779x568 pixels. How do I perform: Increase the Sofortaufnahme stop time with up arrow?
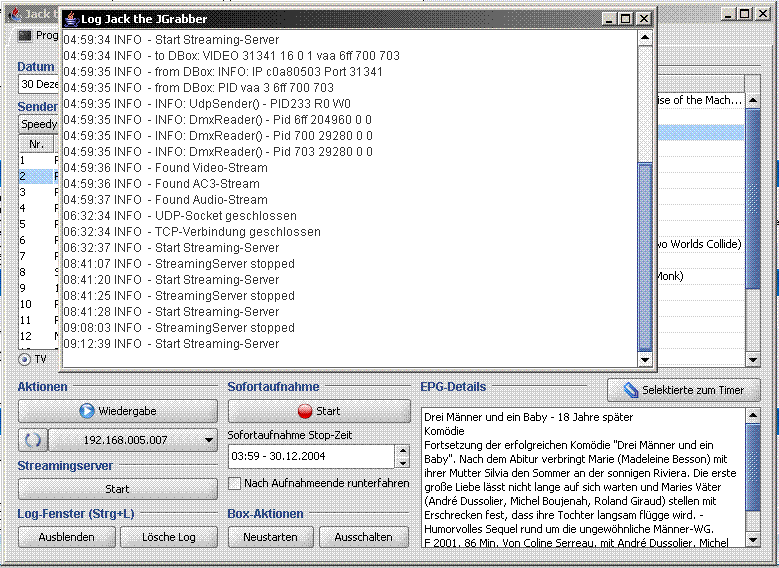pos(402,451)
